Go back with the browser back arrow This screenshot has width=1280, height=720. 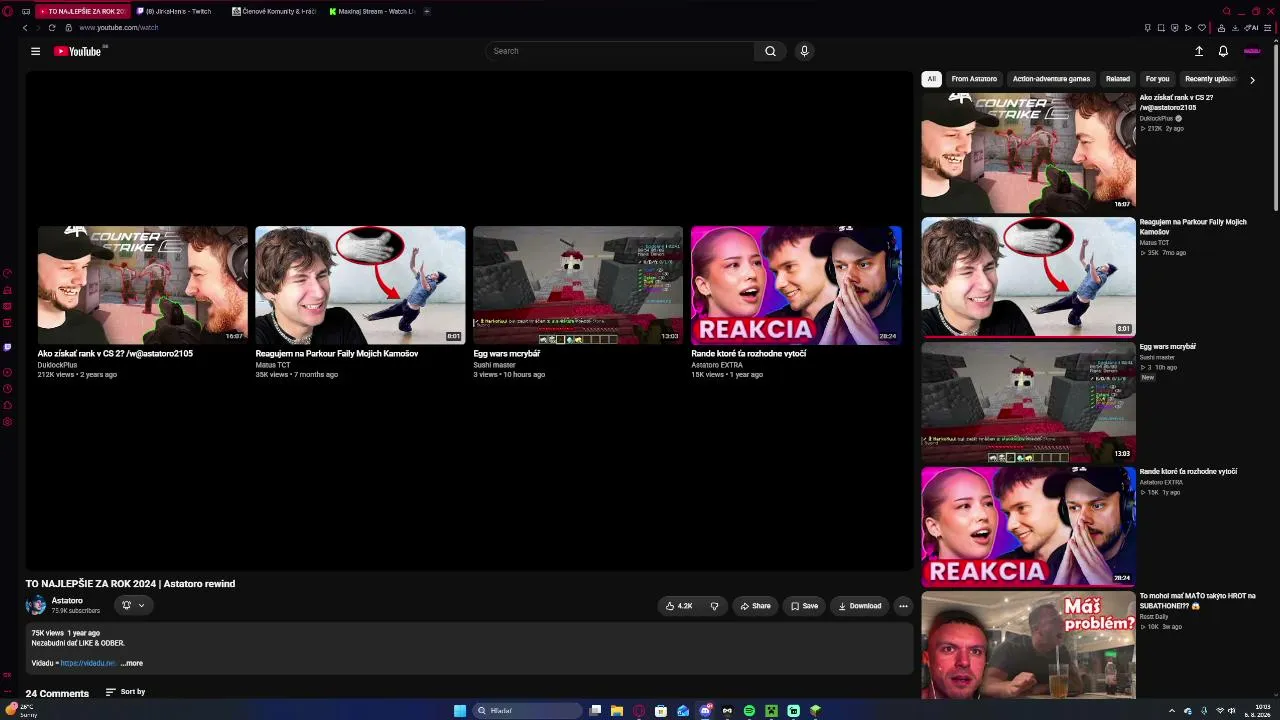[25, 28]
